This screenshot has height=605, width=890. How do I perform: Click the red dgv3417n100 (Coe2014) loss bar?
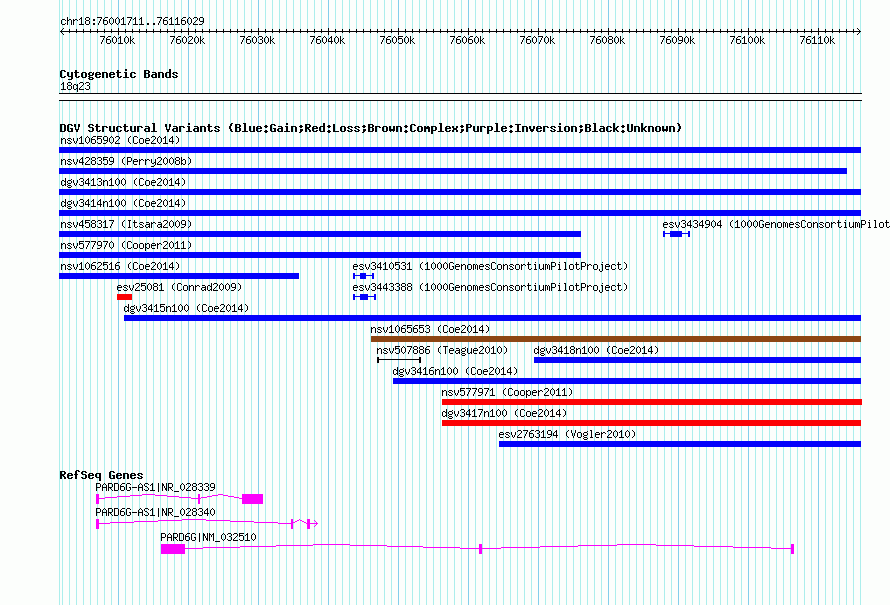click(x=652, y=423)
